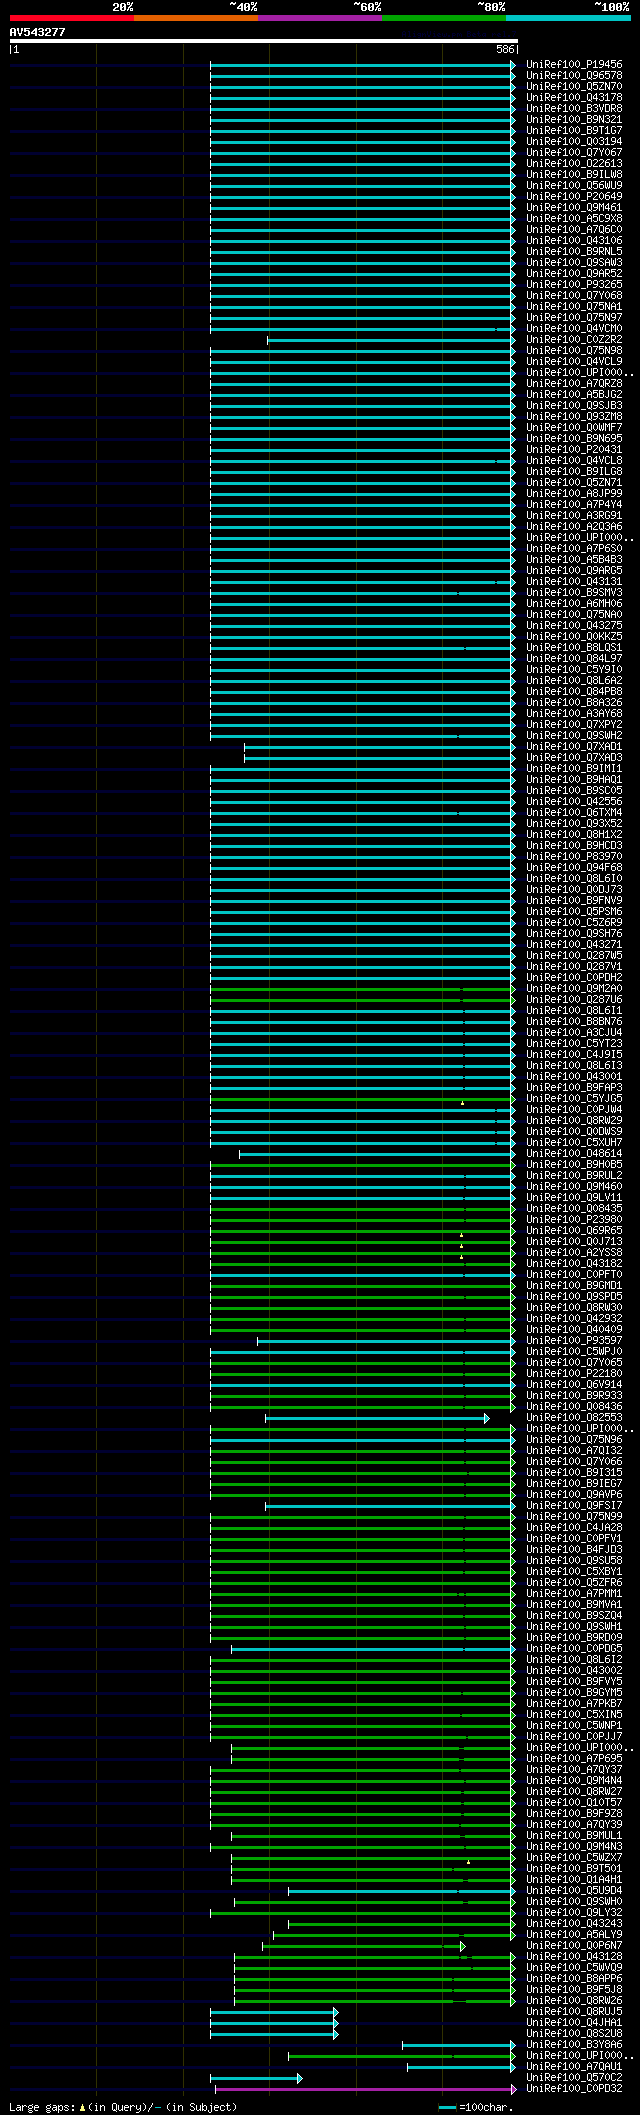Click the Large gaps legend text
The width and height of the screenshot is (640, 2115).
(123, 2107)
